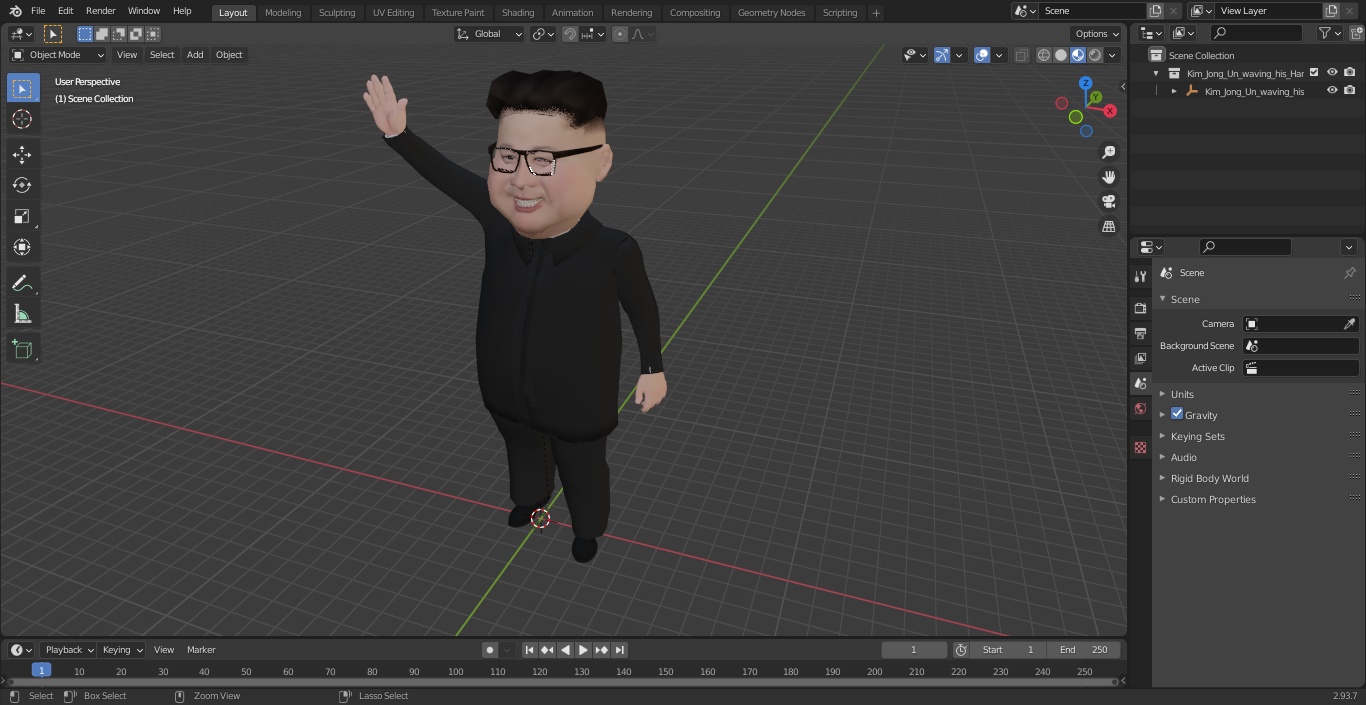Screen dimensions: 1366x705
Task: Select rendered viewport shading
Action: 1095,55
